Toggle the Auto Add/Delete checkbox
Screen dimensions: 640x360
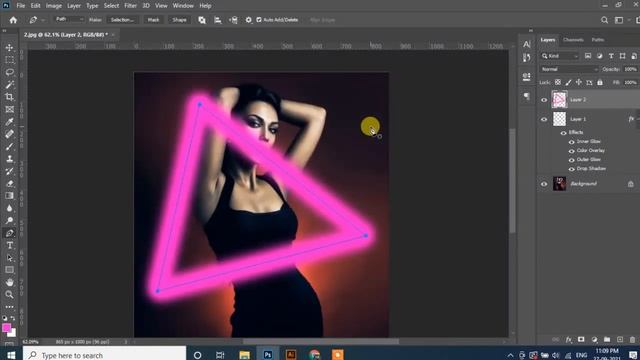coord(259,20)
